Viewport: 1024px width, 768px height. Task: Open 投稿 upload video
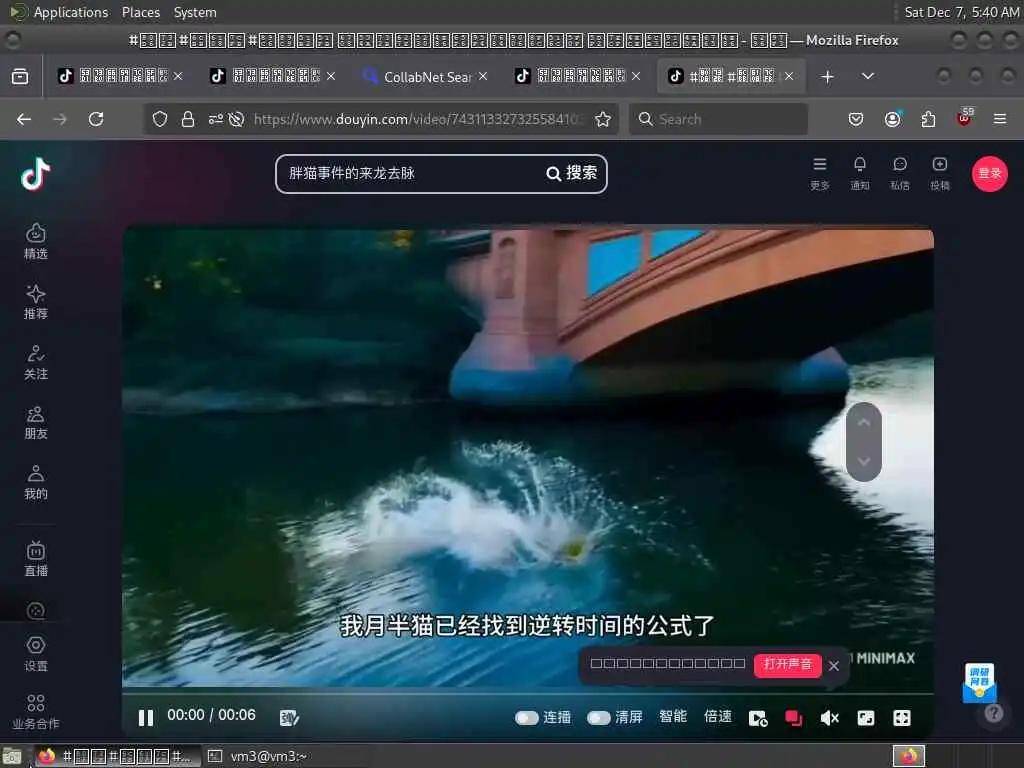coord(940,174)
